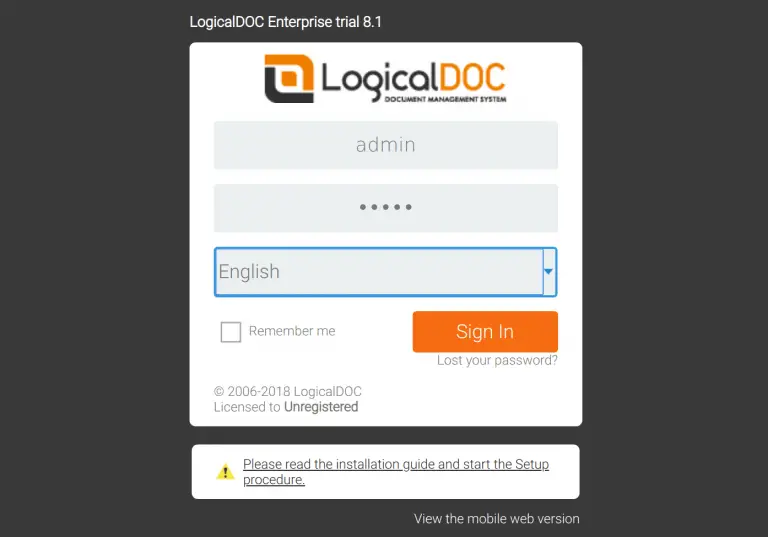Focus the username field containing admin
The image size is (768, 537).
pos(386,145)
